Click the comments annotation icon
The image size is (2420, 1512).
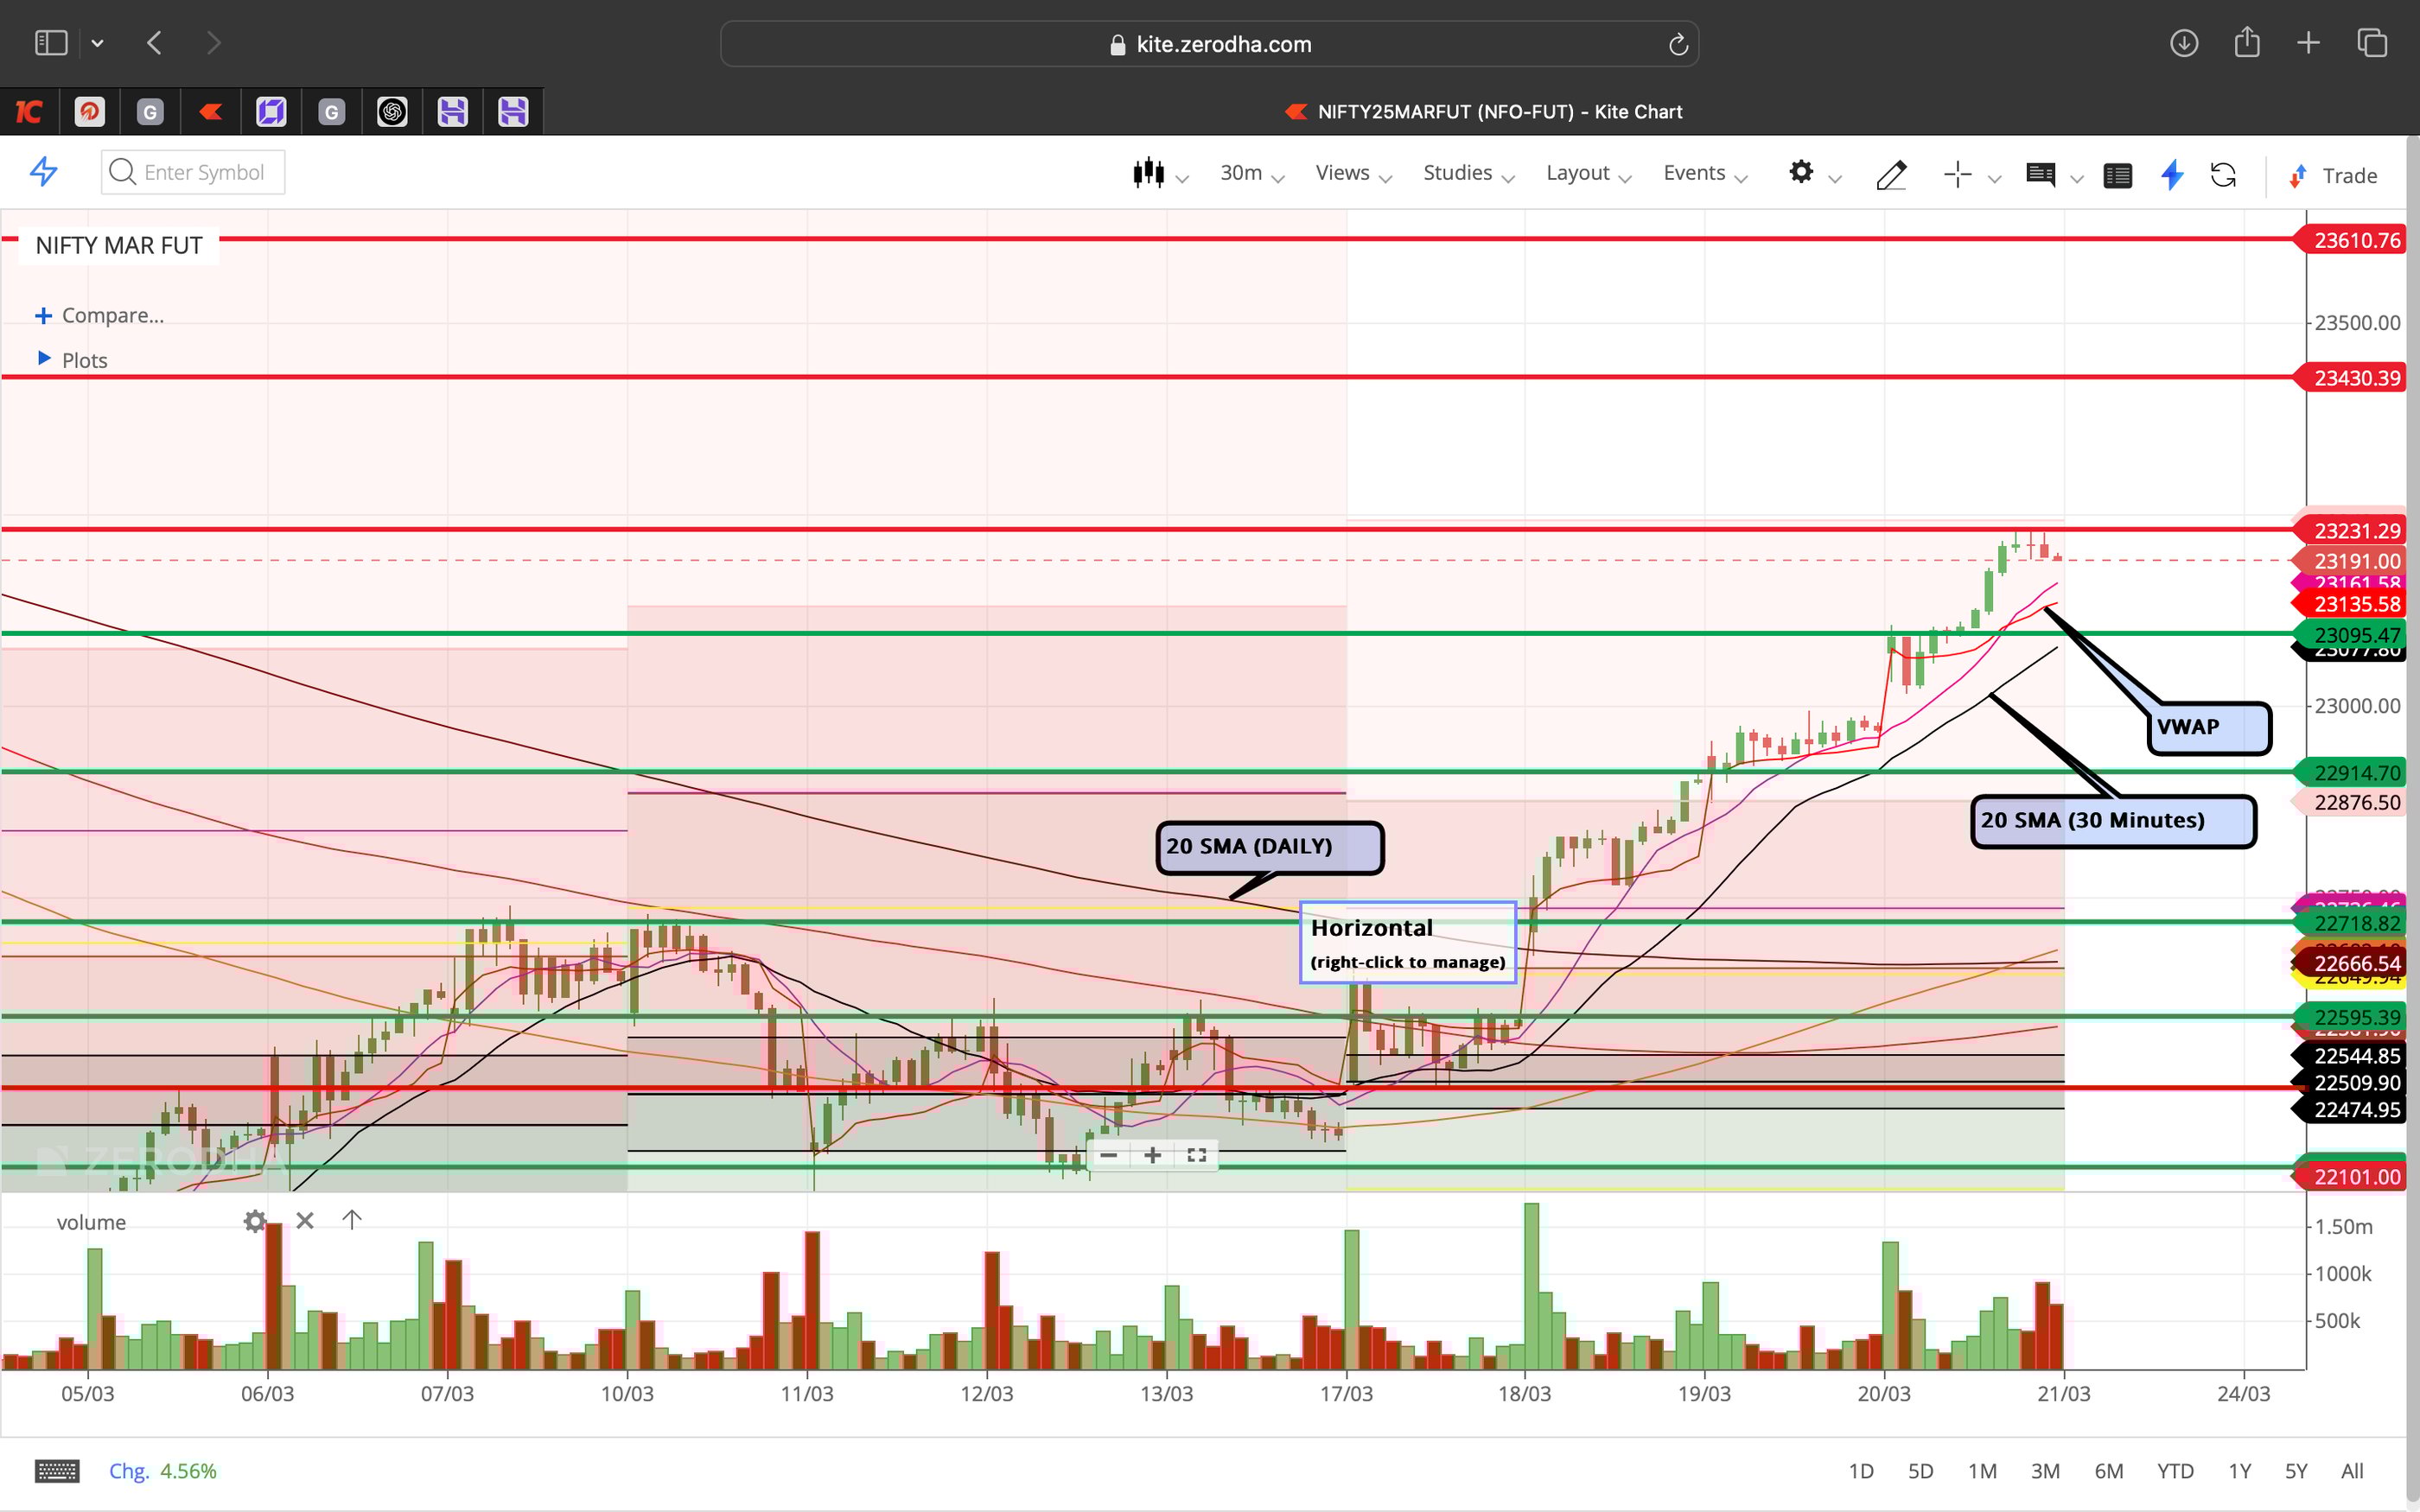[2041, 174]
